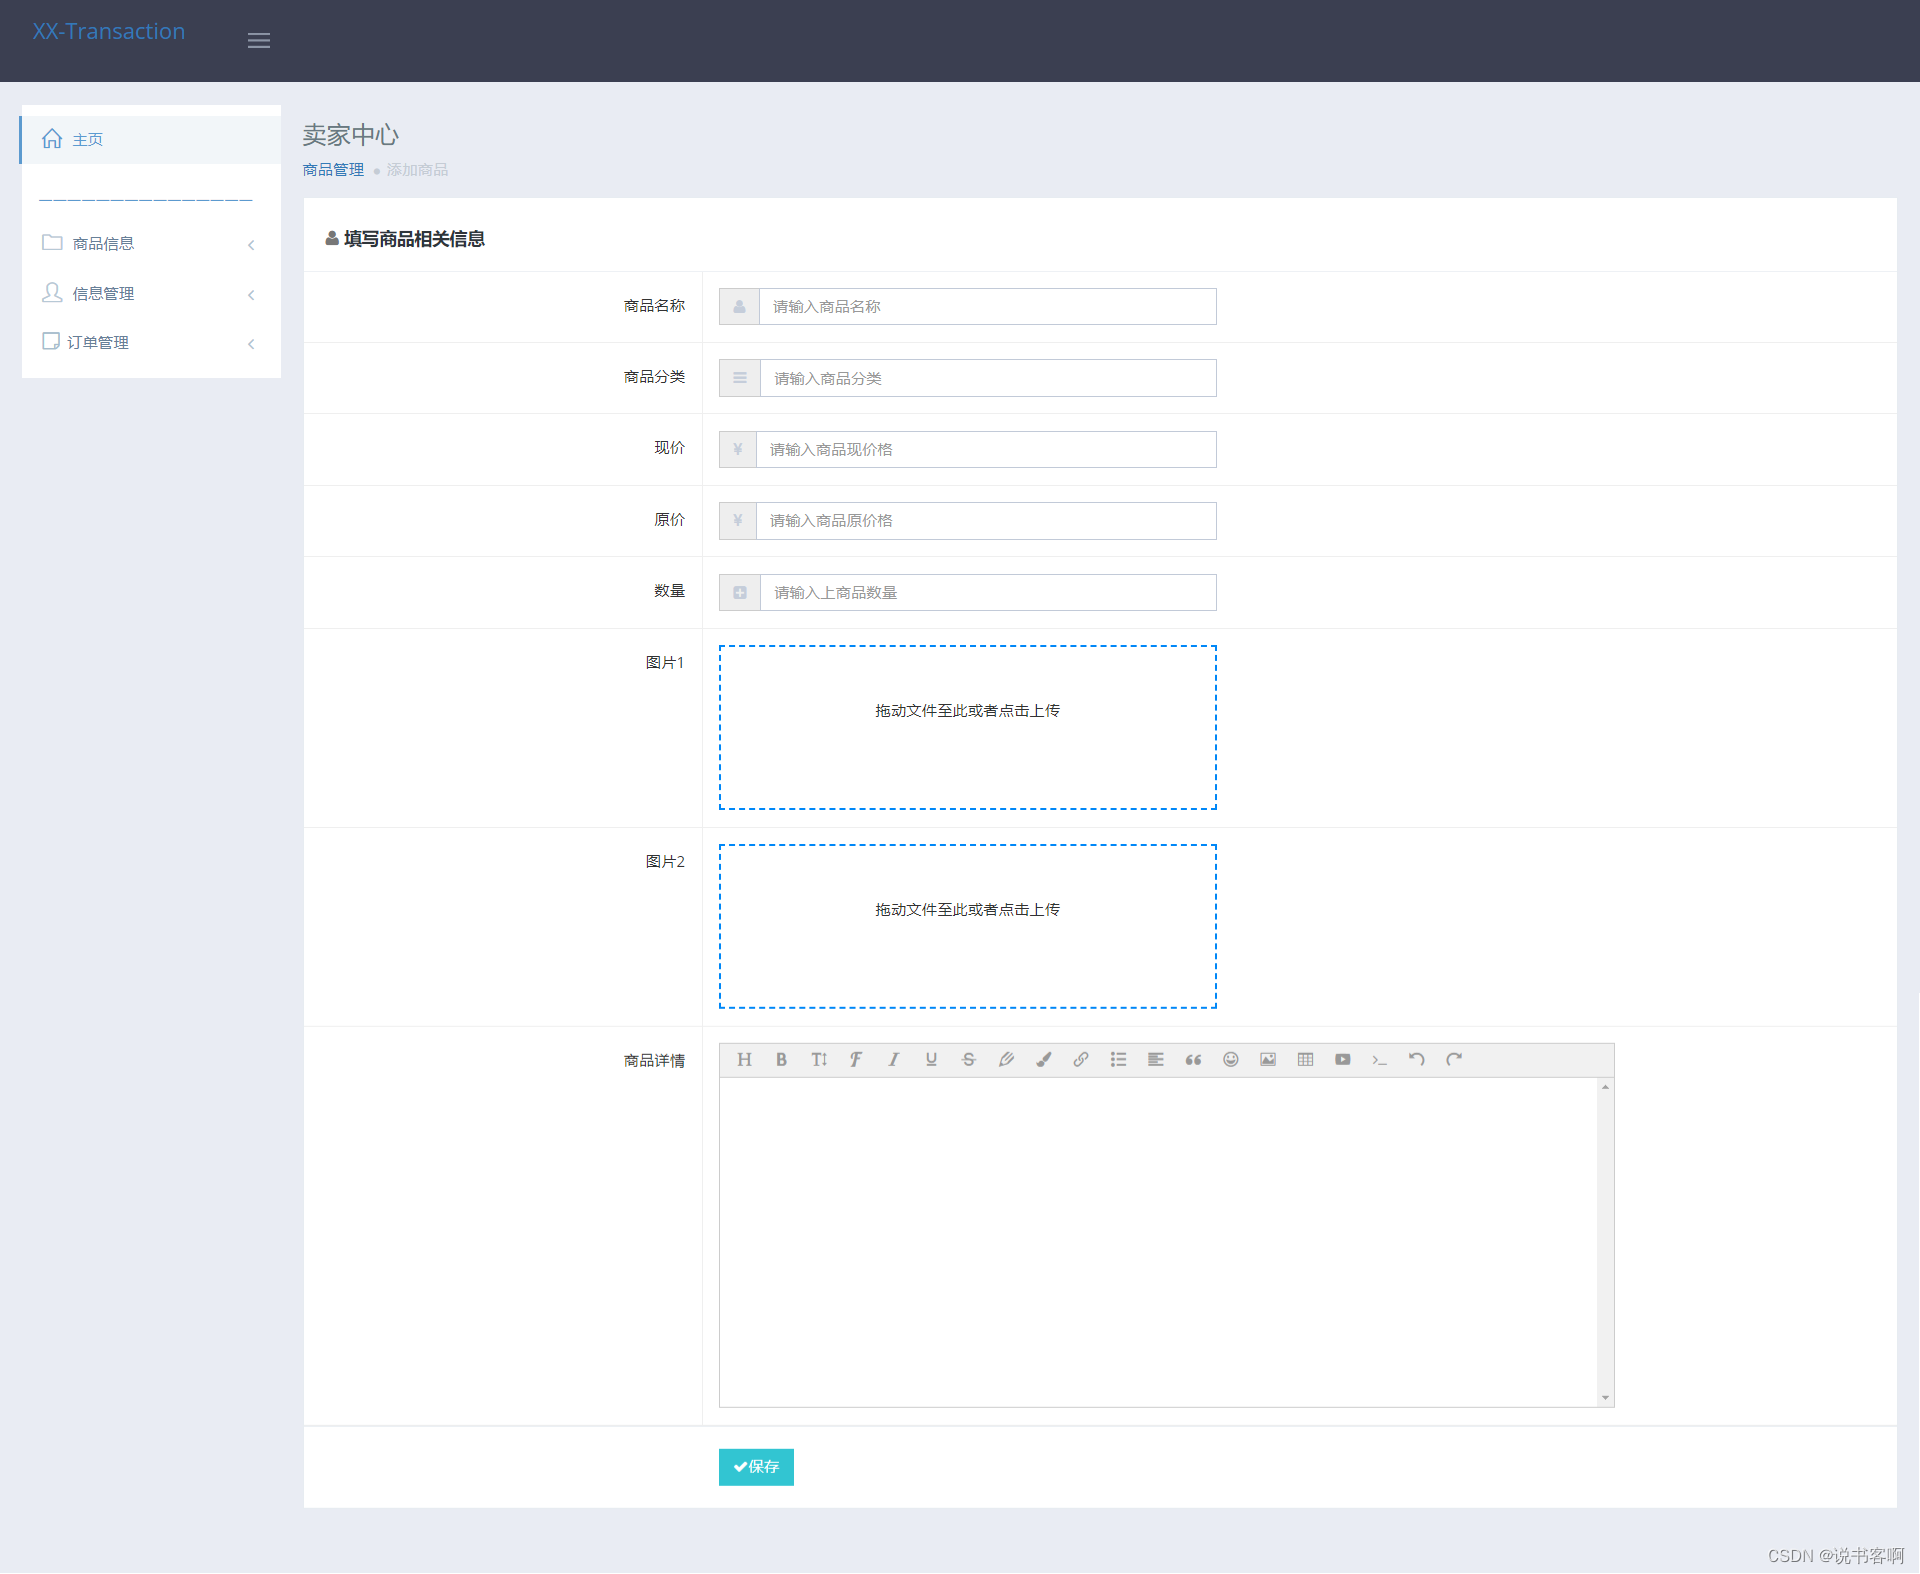Click the 保存 save button
This screenshot has width=1920, height=1574.
756,1467
